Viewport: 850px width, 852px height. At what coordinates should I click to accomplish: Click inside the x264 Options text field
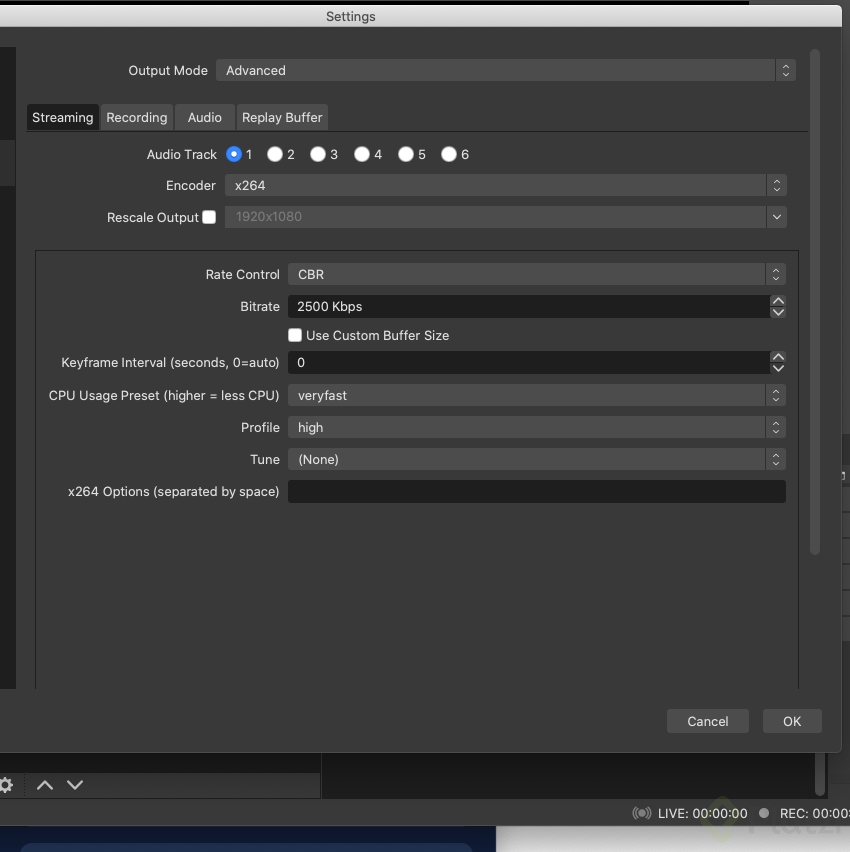[x=537, y=491]
